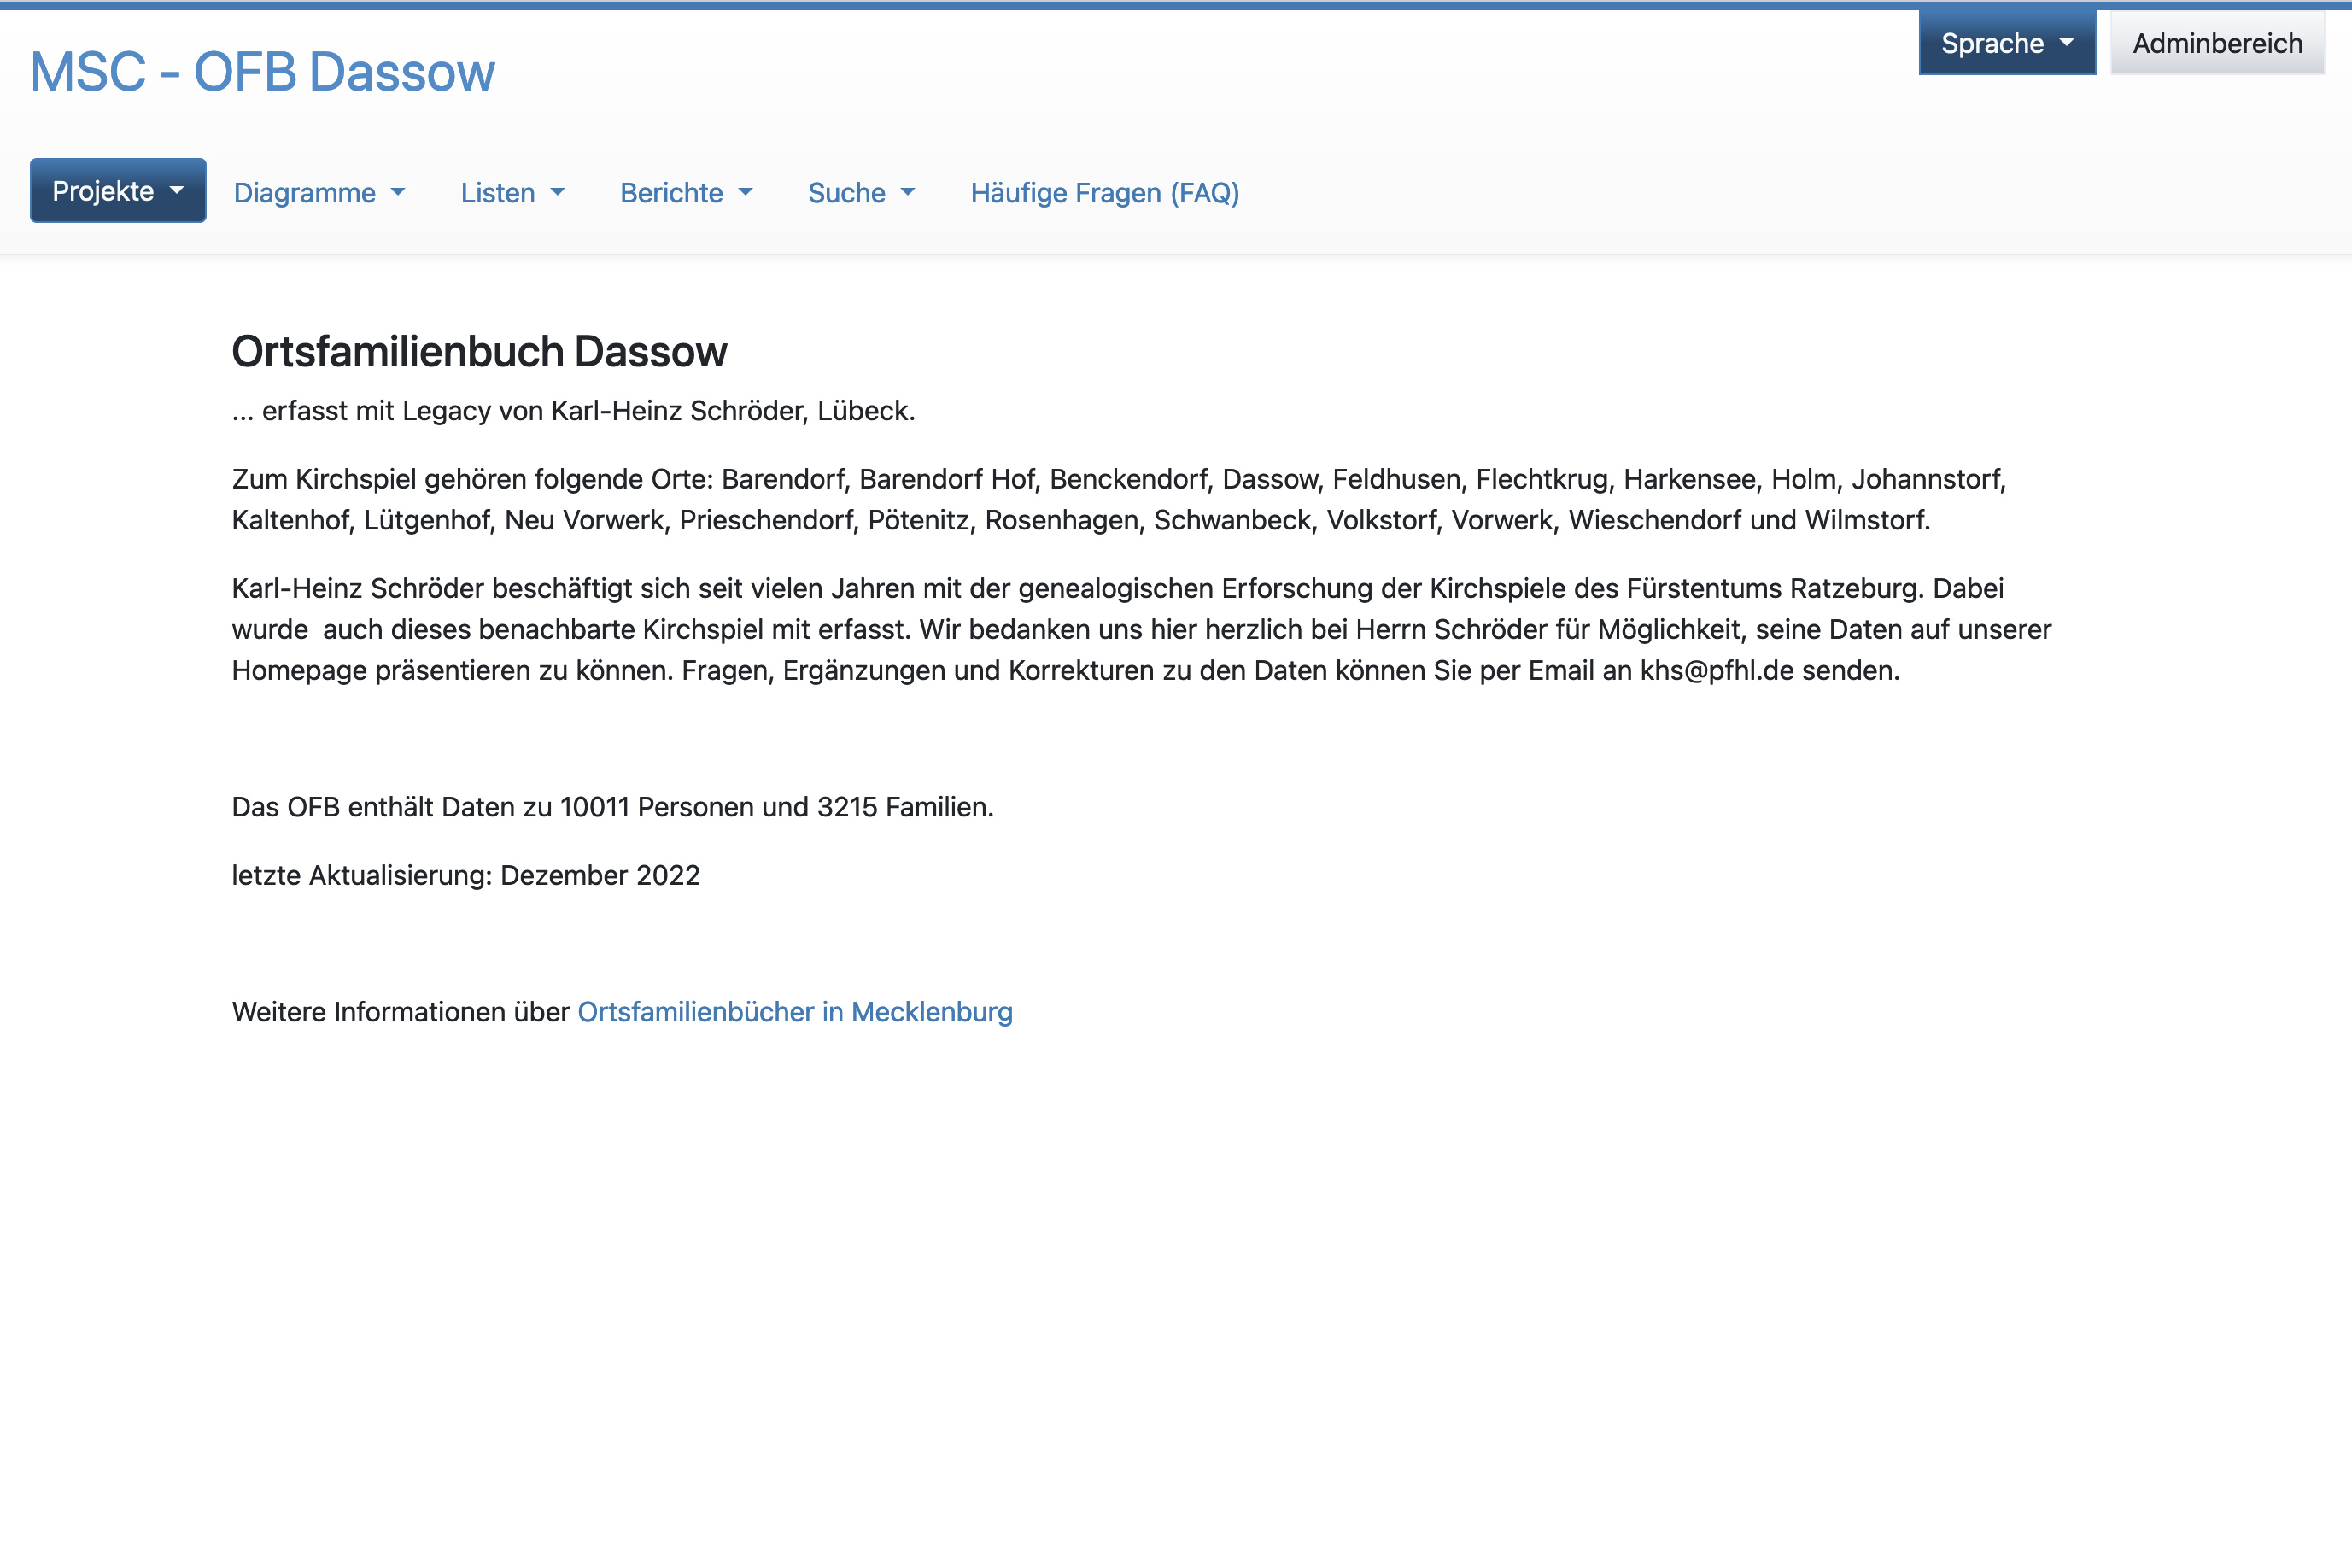
Task: Open the Listen menu
Action: coord(512,192)
